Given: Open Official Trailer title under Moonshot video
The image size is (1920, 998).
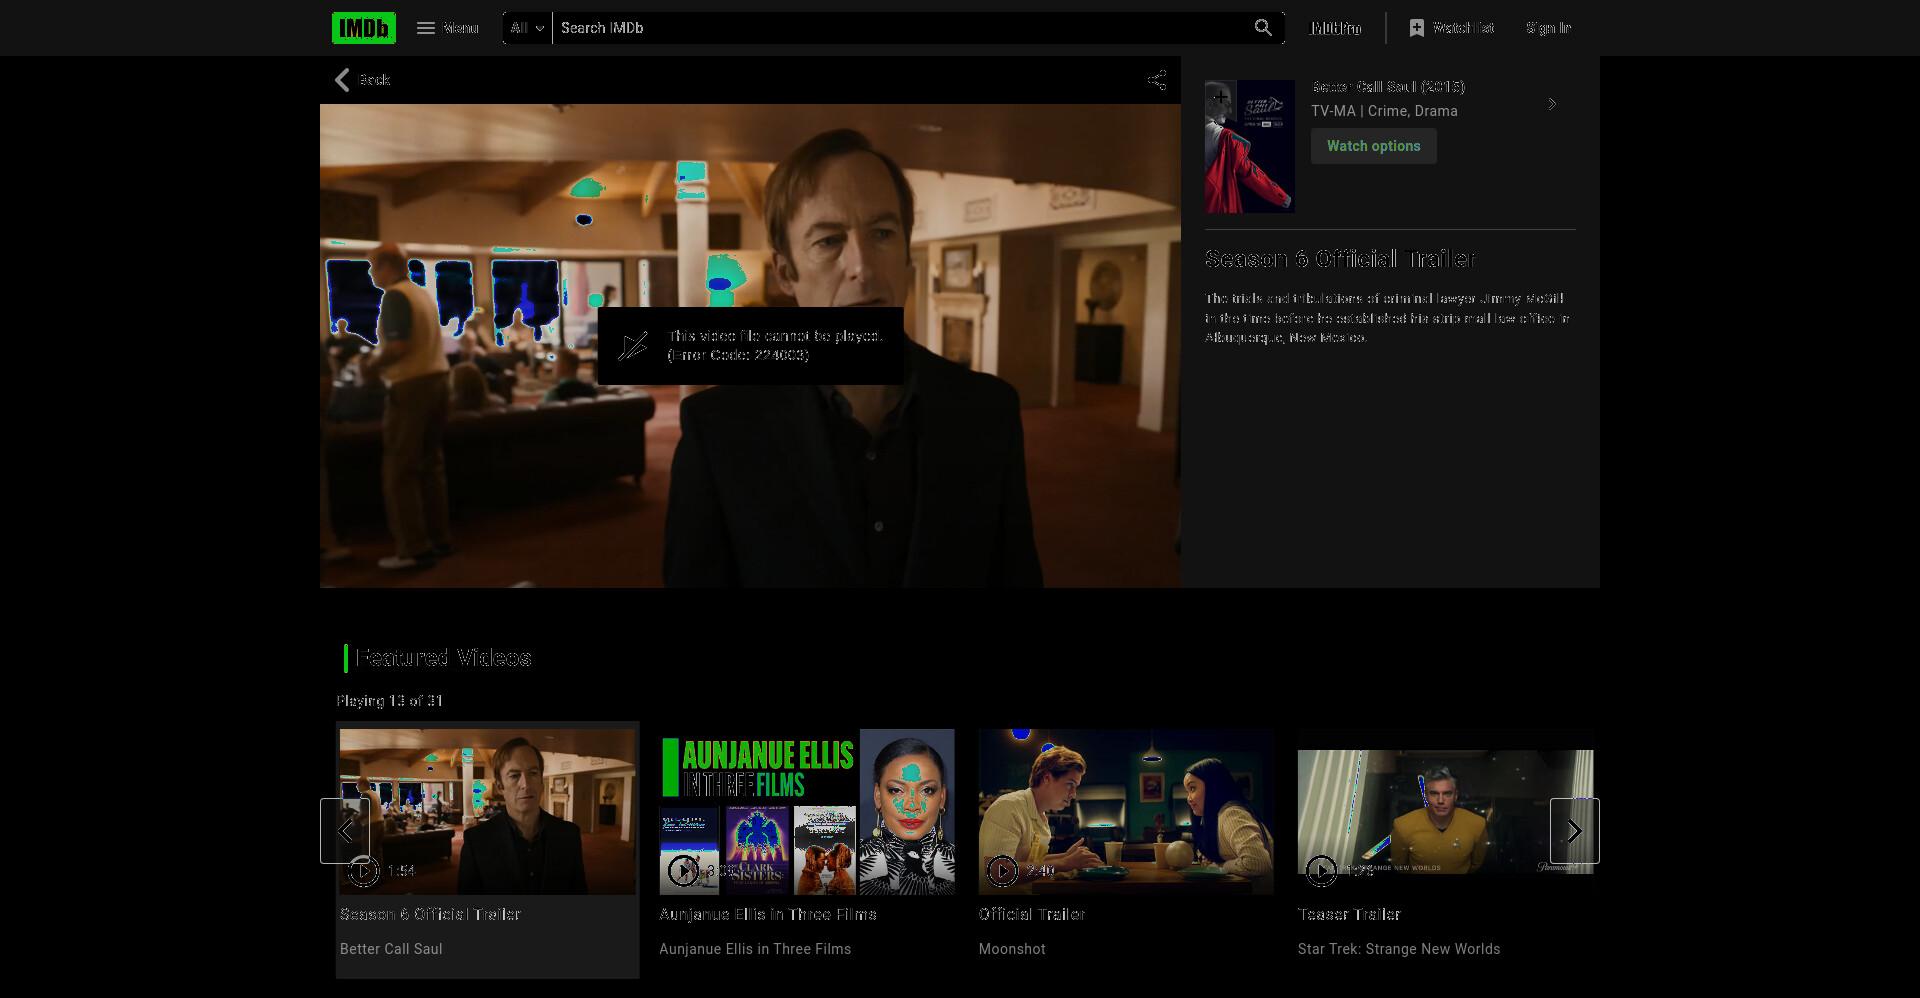Looking at the screenshot, I should [x=1032, y=914].
